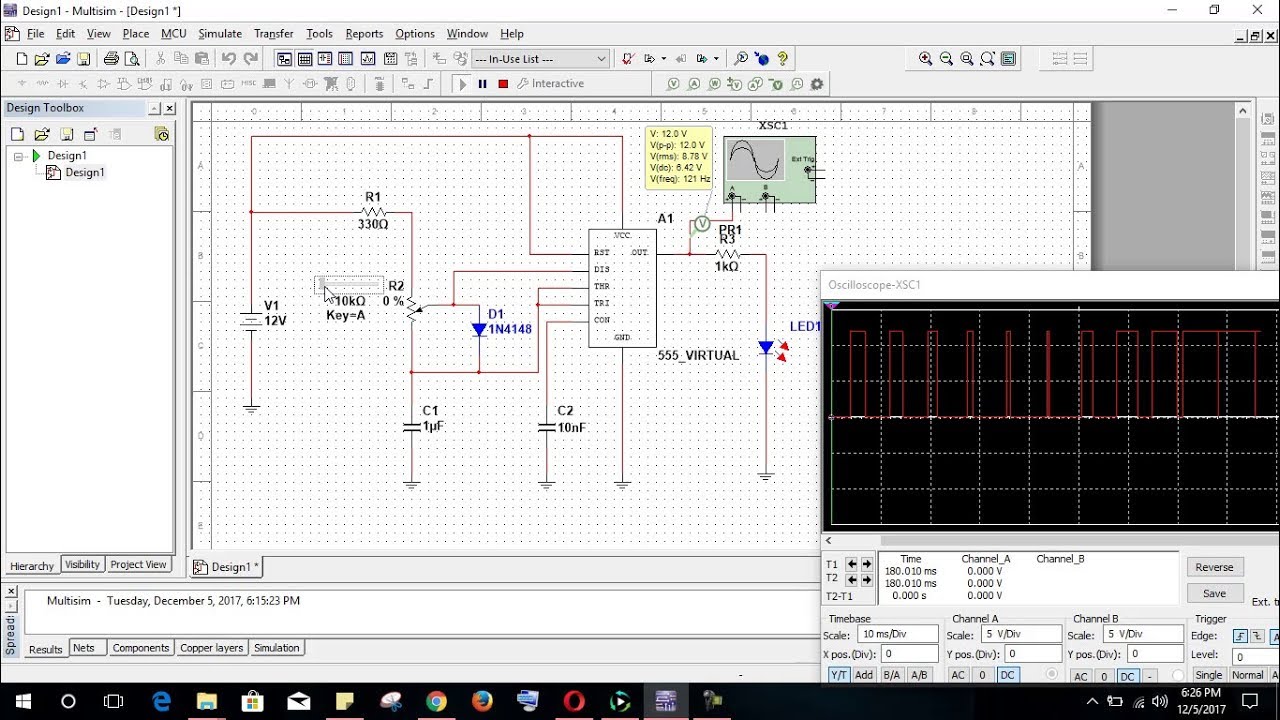Zoom to fit the whole sheet

[988, 59]
